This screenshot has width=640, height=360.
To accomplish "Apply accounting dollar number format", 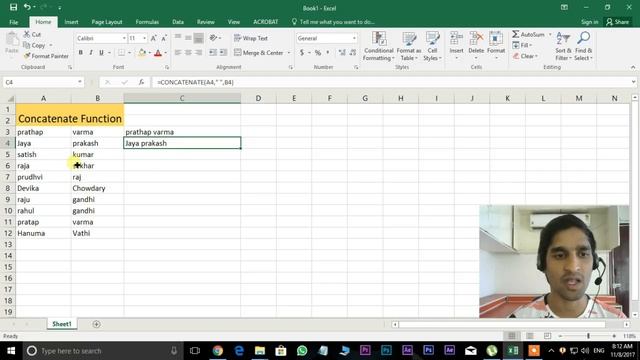I will [302, 53].
